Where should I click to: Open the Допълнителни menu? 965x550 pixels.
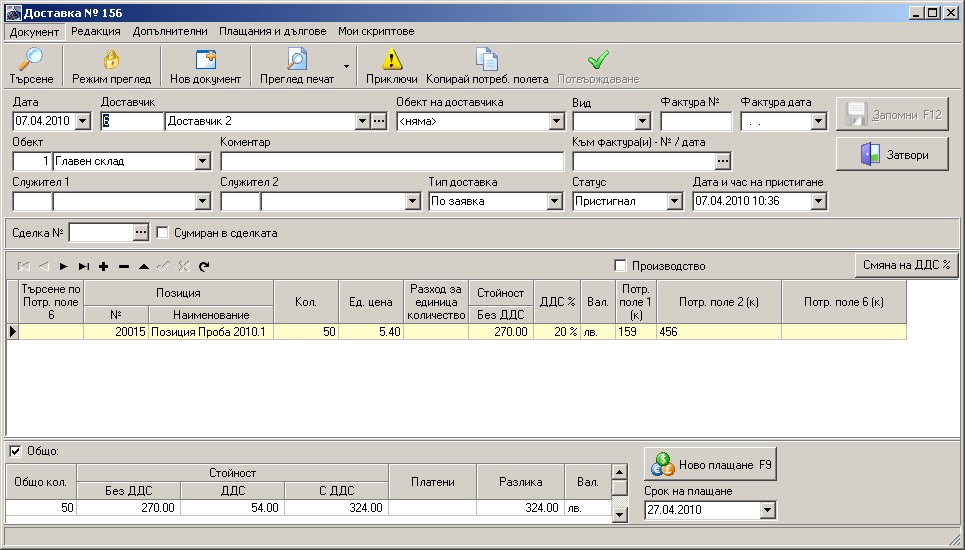(170, 31)
